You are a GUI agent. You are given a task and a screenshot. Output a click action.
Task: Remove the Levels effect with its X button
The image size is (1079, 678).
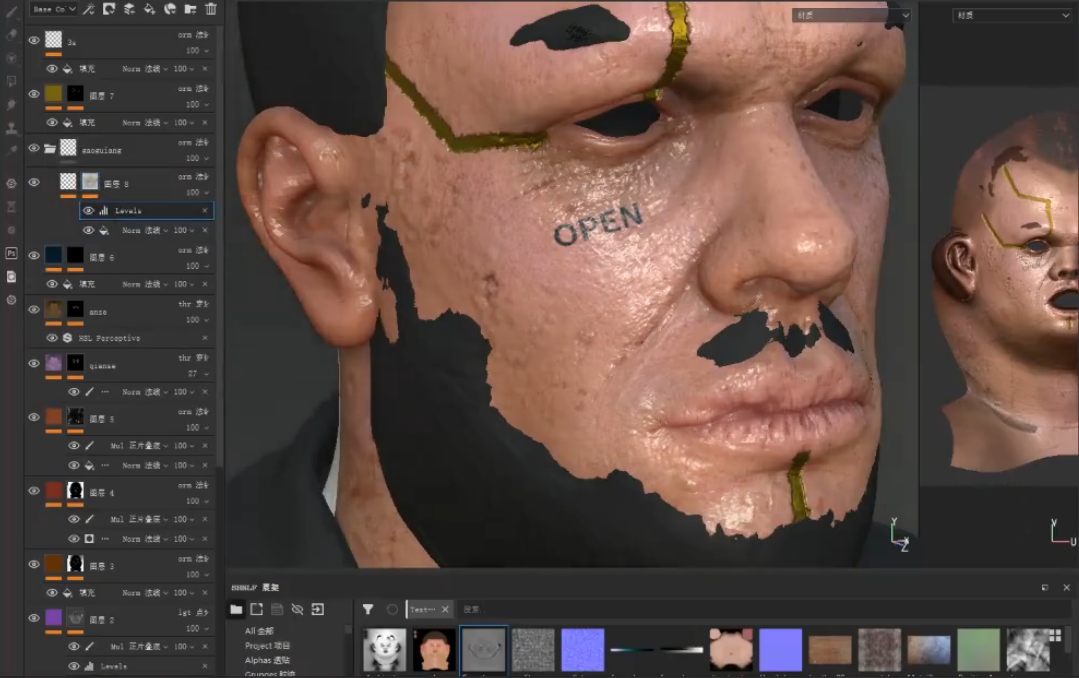[205, 211]
